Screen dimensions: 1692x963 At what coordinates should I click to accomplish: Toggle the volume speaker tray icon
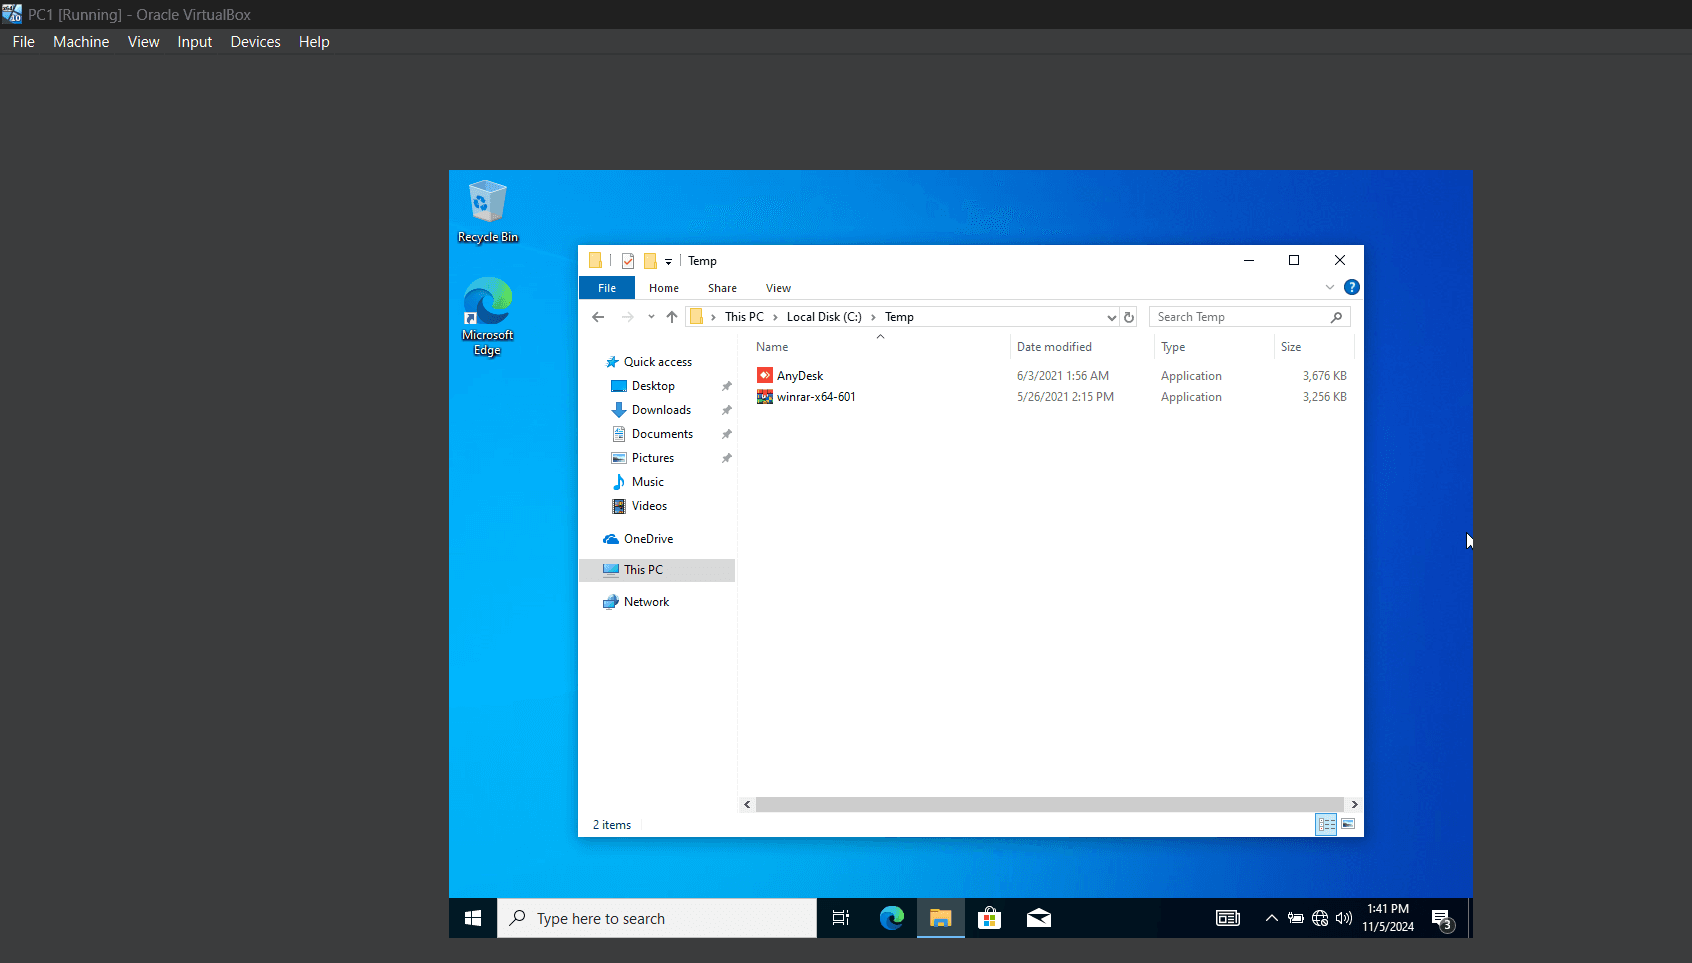(x=1344, y=918)
